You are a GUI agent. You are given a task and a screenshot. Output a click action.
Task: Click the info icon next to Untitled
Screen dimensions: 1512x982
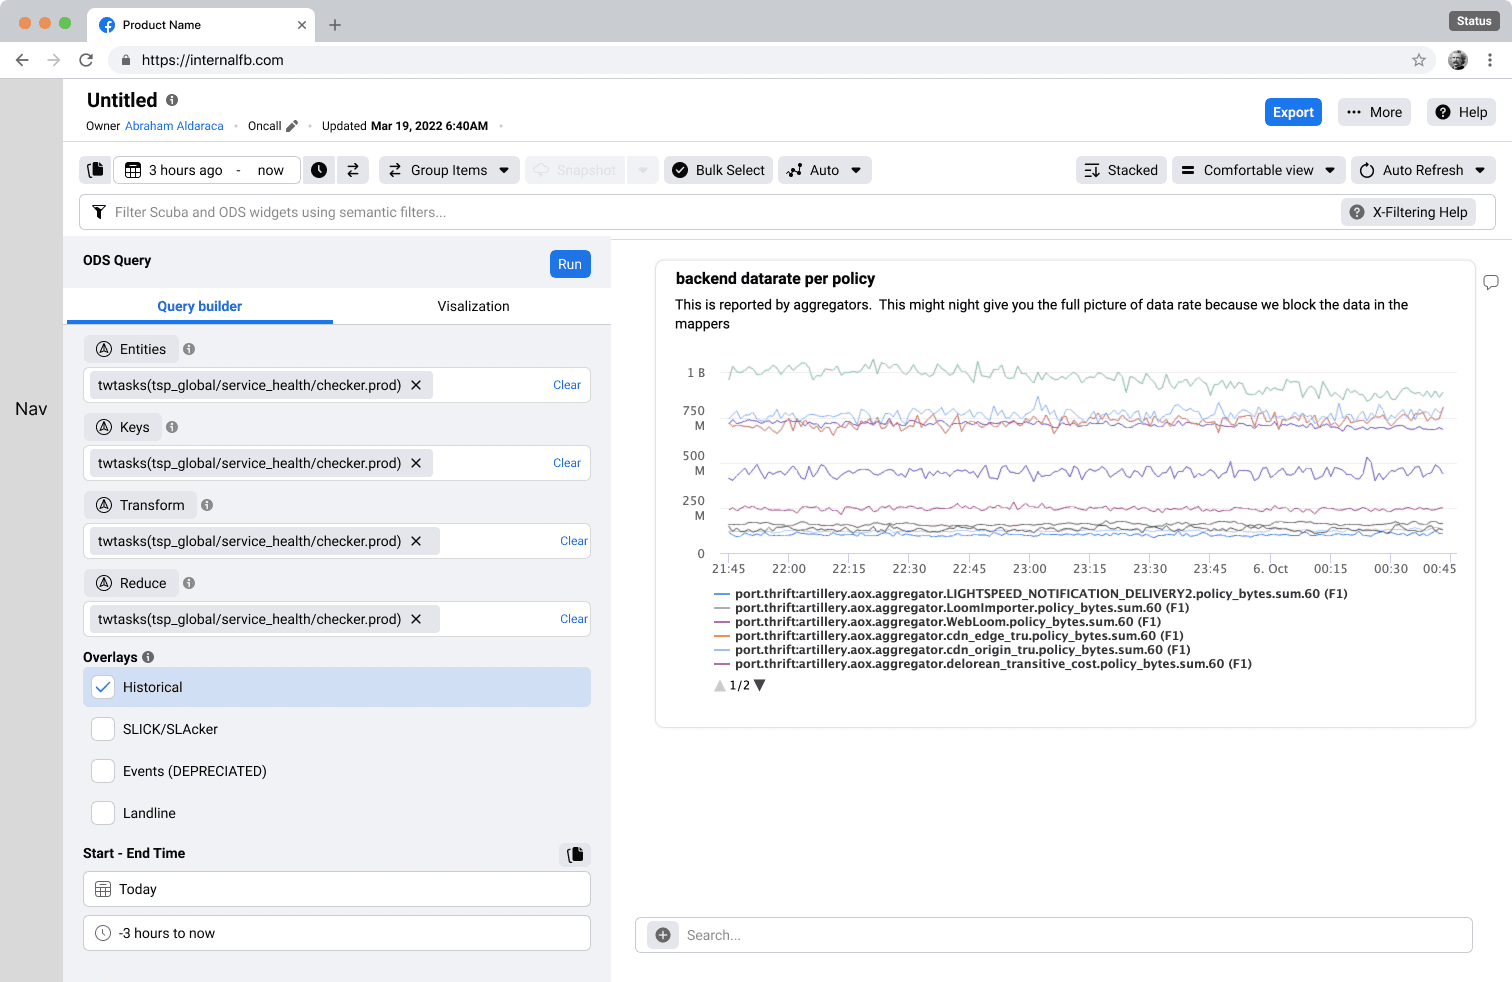click(x=172, y=100)
